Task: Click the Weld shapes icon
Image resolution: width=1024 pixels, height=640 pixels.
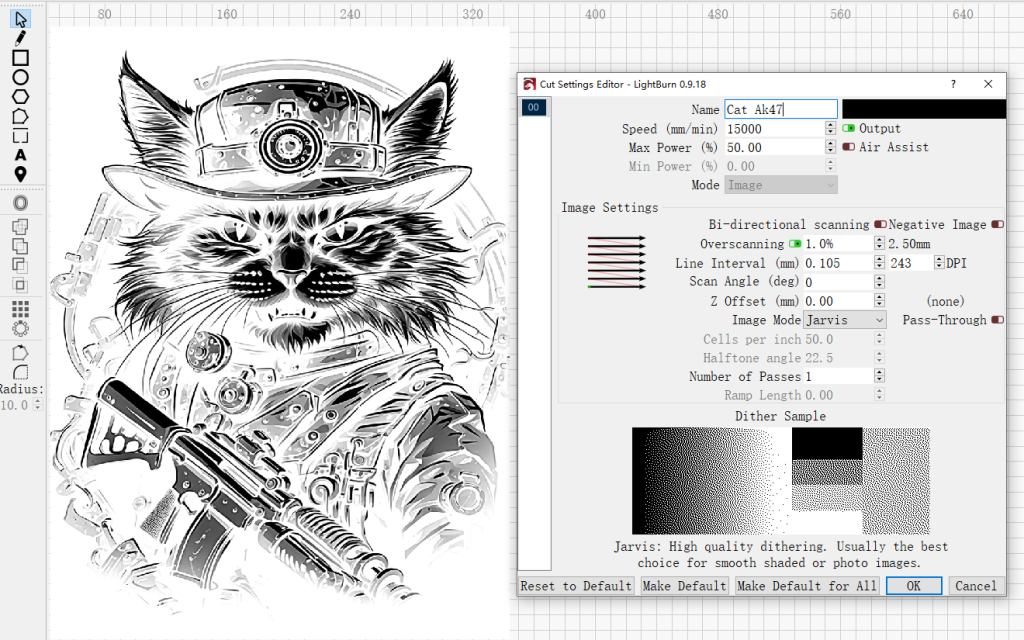Action: 20,227
